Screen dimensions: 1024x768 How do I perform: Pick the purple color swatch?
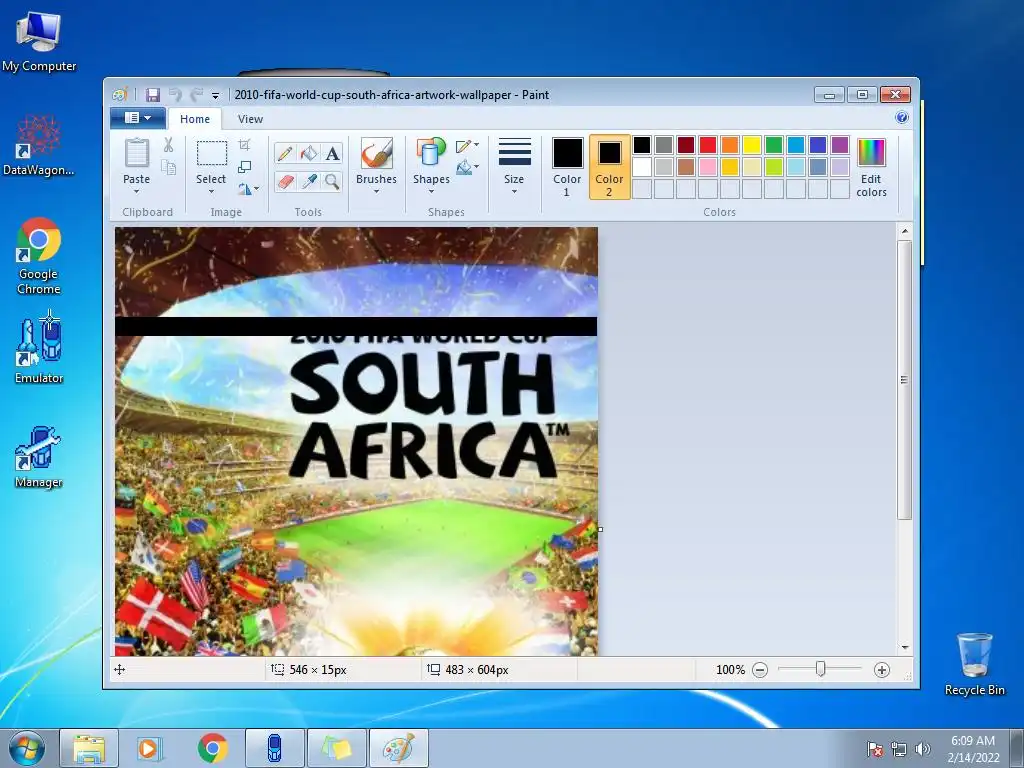tap(840, 145)
